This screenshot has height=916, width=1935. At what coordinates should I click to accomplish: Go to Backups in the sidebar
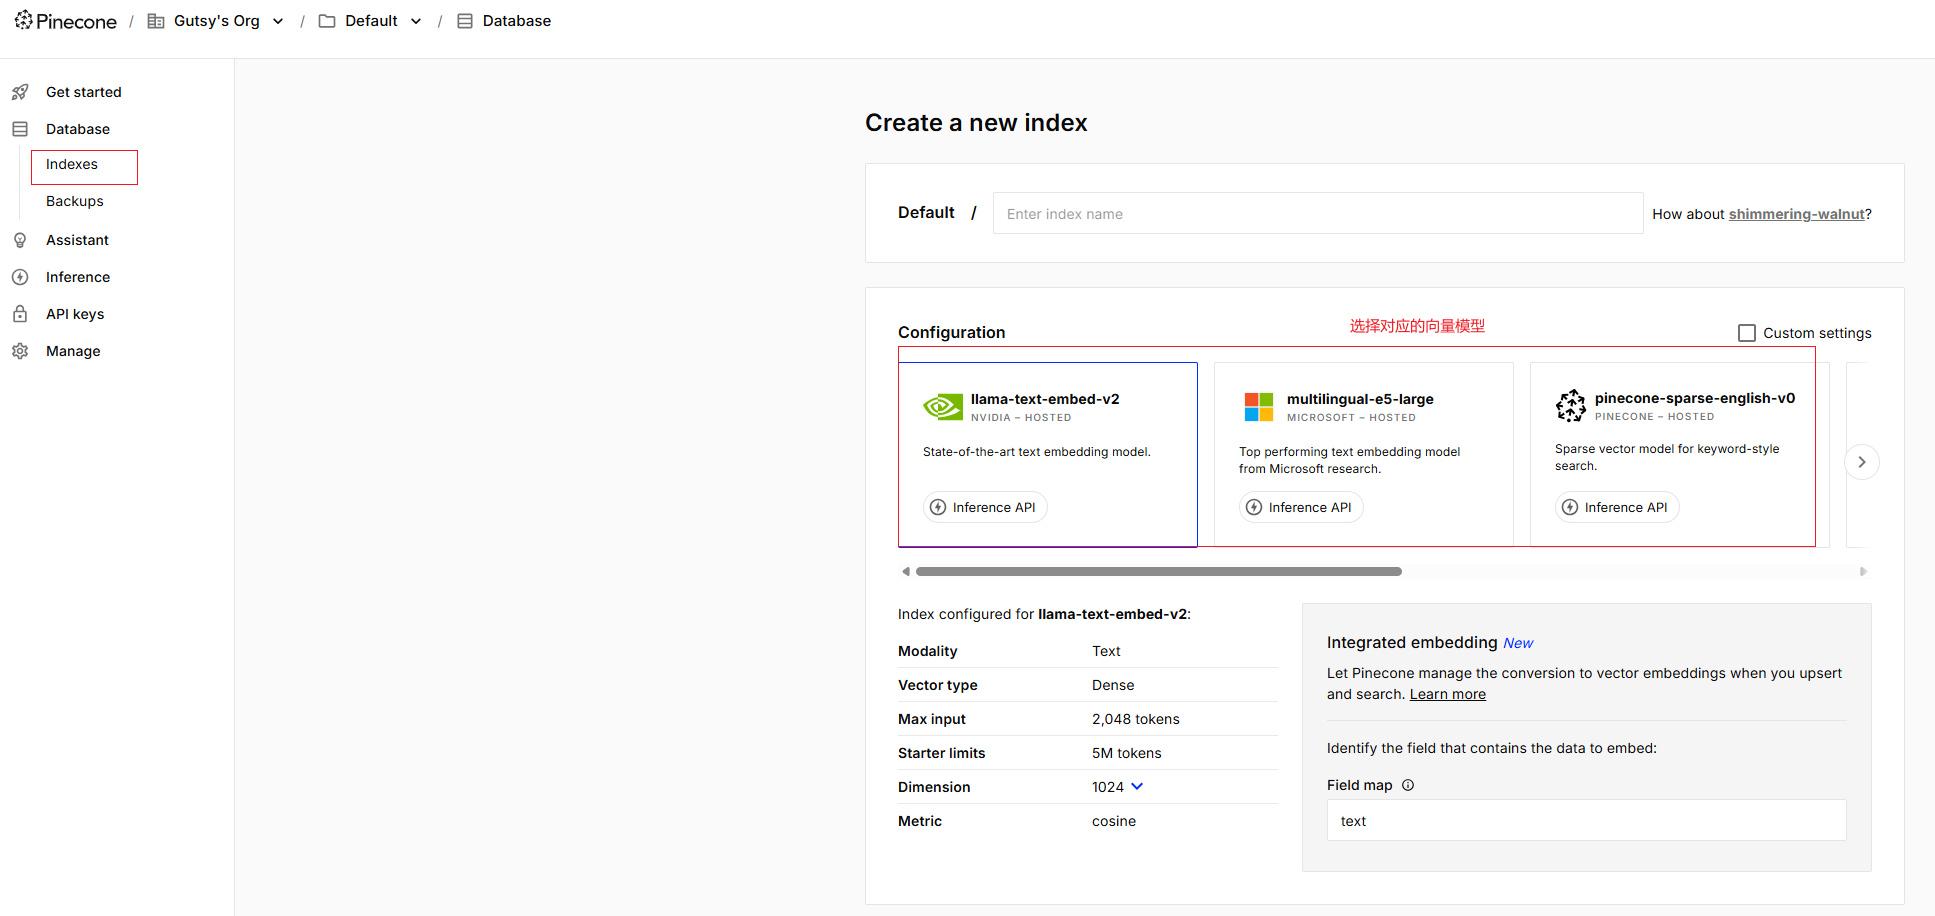tap(75, 201)
